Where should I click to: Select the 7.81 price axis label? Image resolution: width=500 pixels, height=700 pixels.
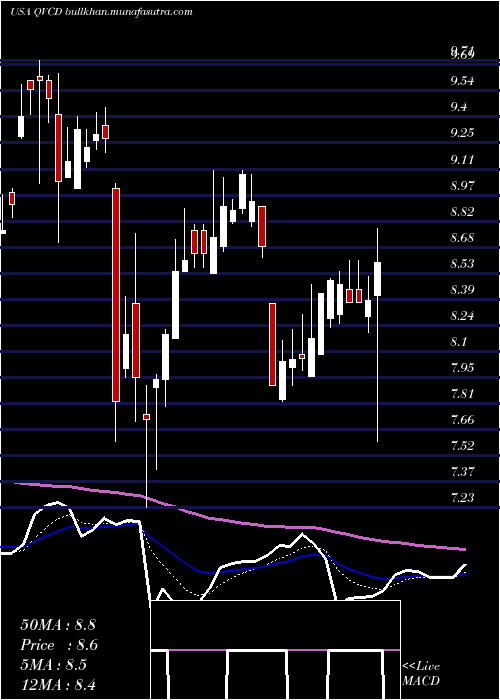pos(462,394)
